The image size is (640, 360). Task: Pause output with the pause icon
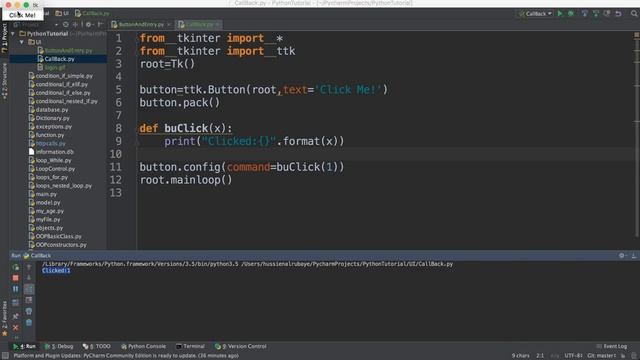(16, 289)
